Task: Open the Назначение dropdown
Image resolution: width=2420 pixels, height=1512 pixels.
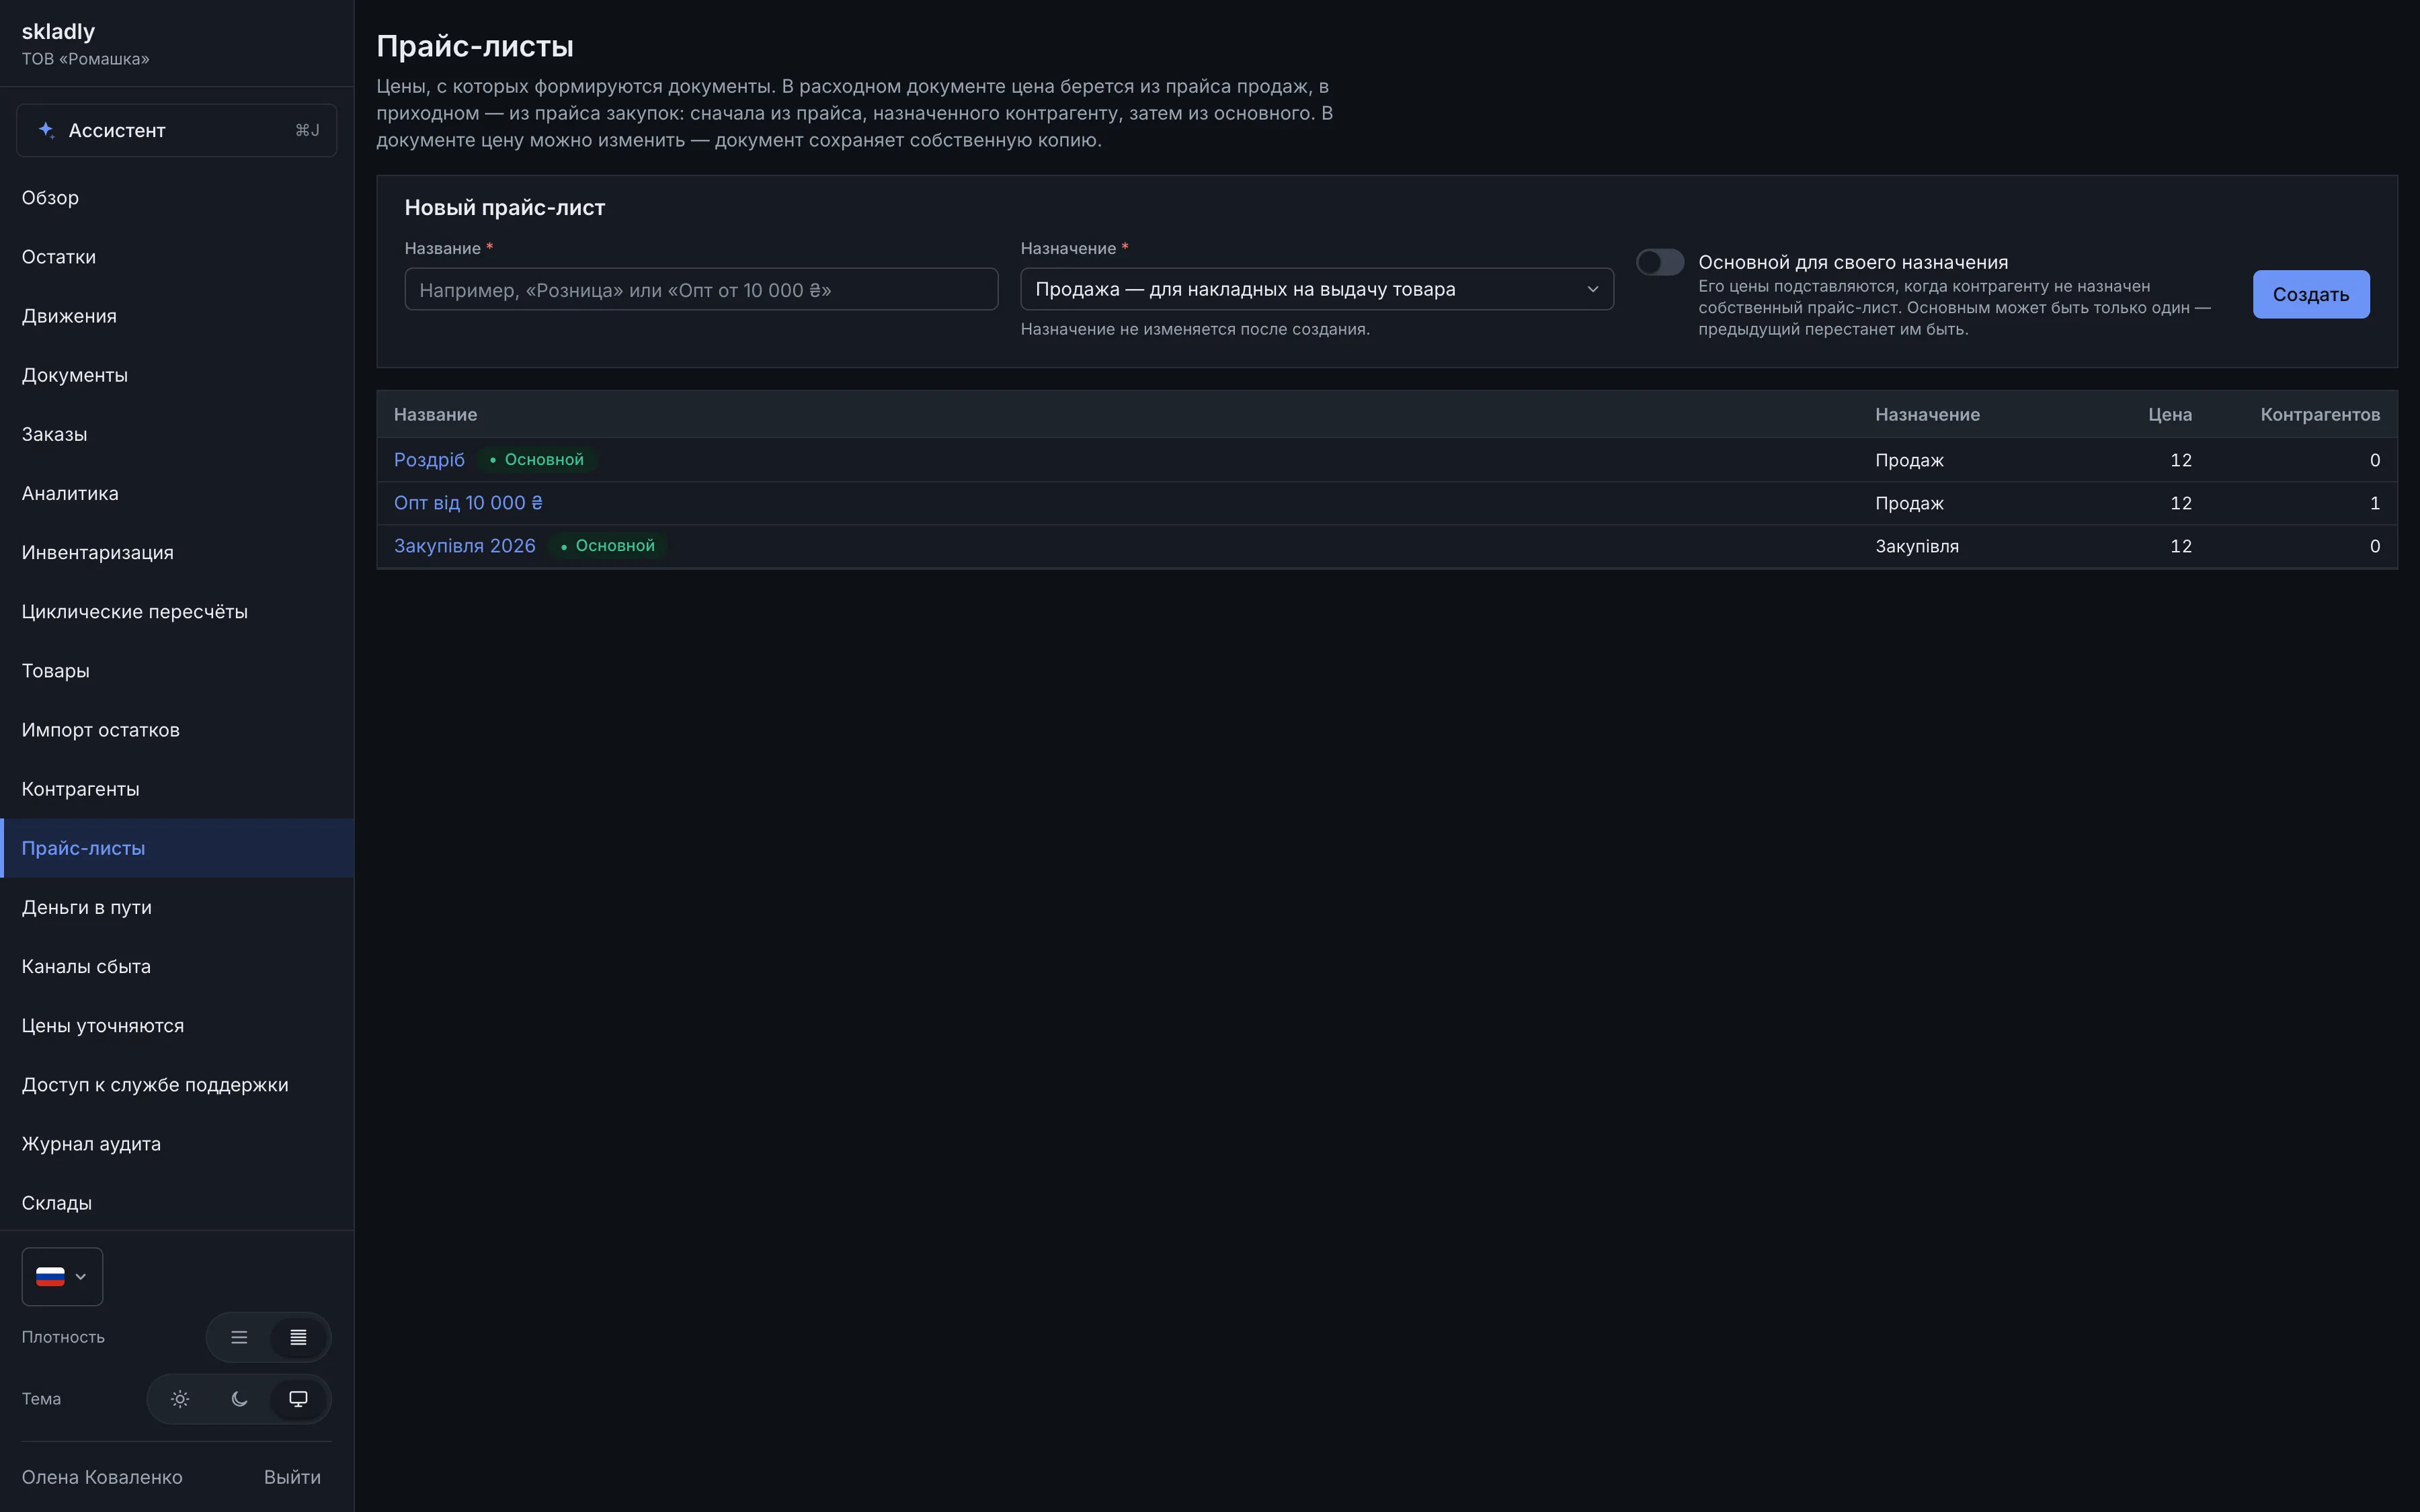Action: pyautogui.click(x=1316, y=289)
